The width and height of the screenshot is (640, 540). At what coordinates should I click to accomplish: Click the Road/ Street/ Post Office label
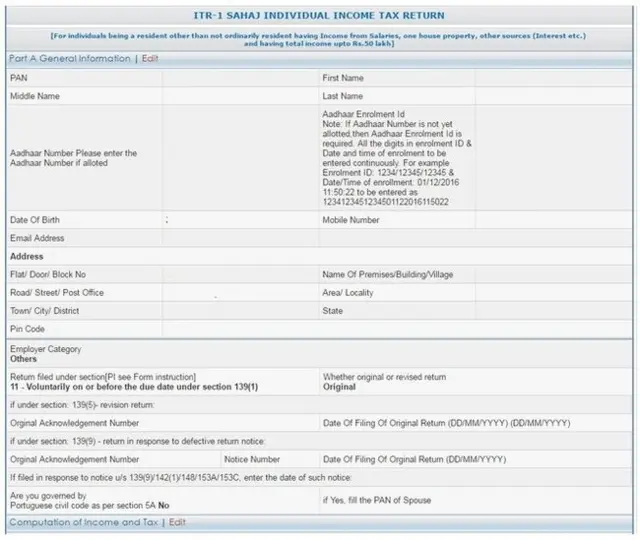tap(57, 293)
